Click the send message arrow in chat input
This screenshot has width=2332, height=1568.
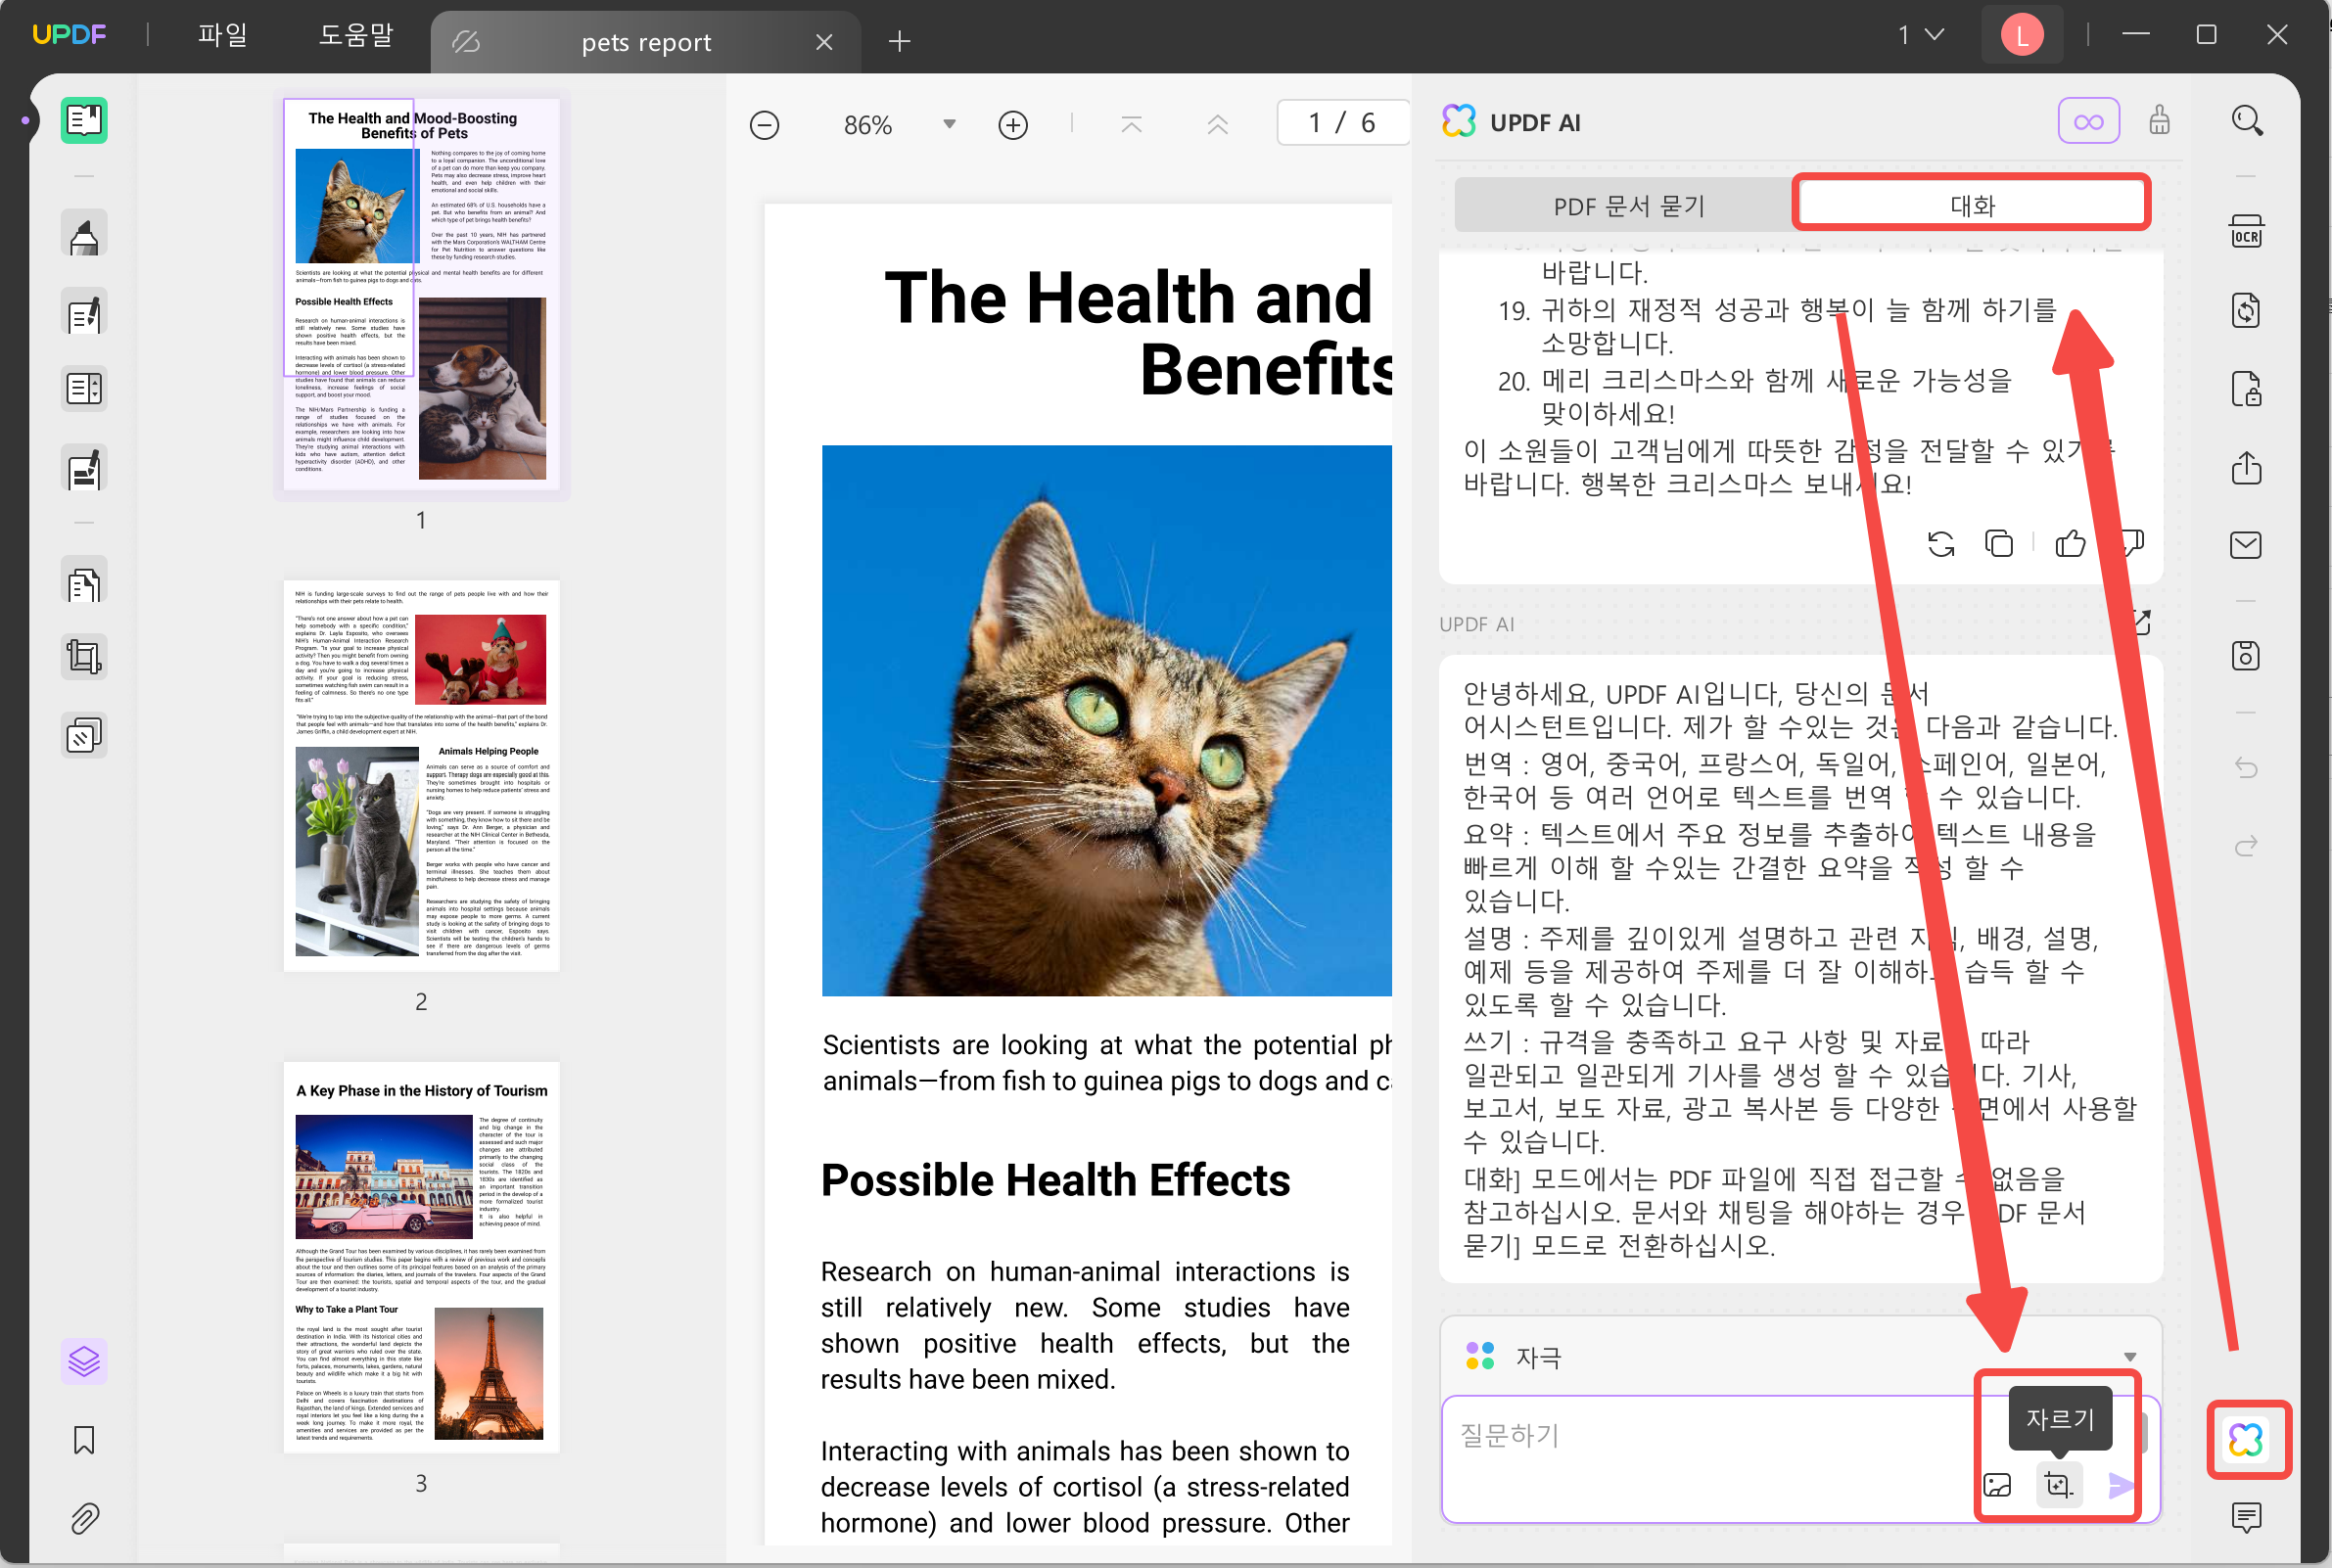coord(2119,1486)
